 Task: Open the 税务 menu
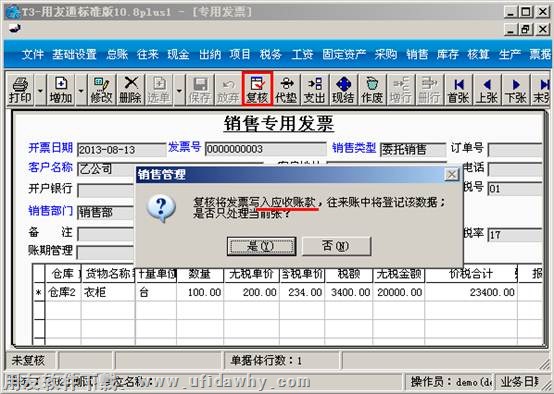(271, 54)
